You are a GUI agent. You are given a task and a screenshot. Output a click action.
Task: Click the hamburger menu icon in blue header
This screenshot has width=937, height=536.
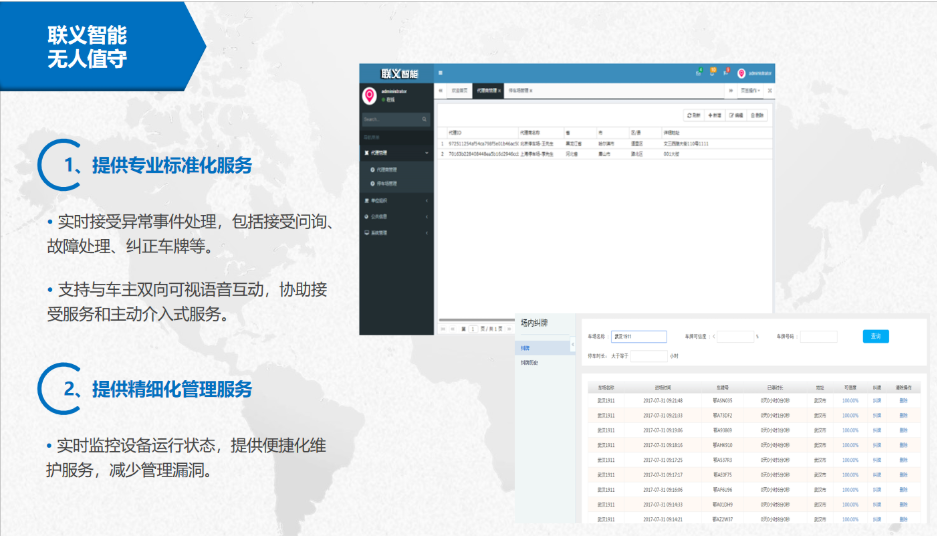coord(440,73)
